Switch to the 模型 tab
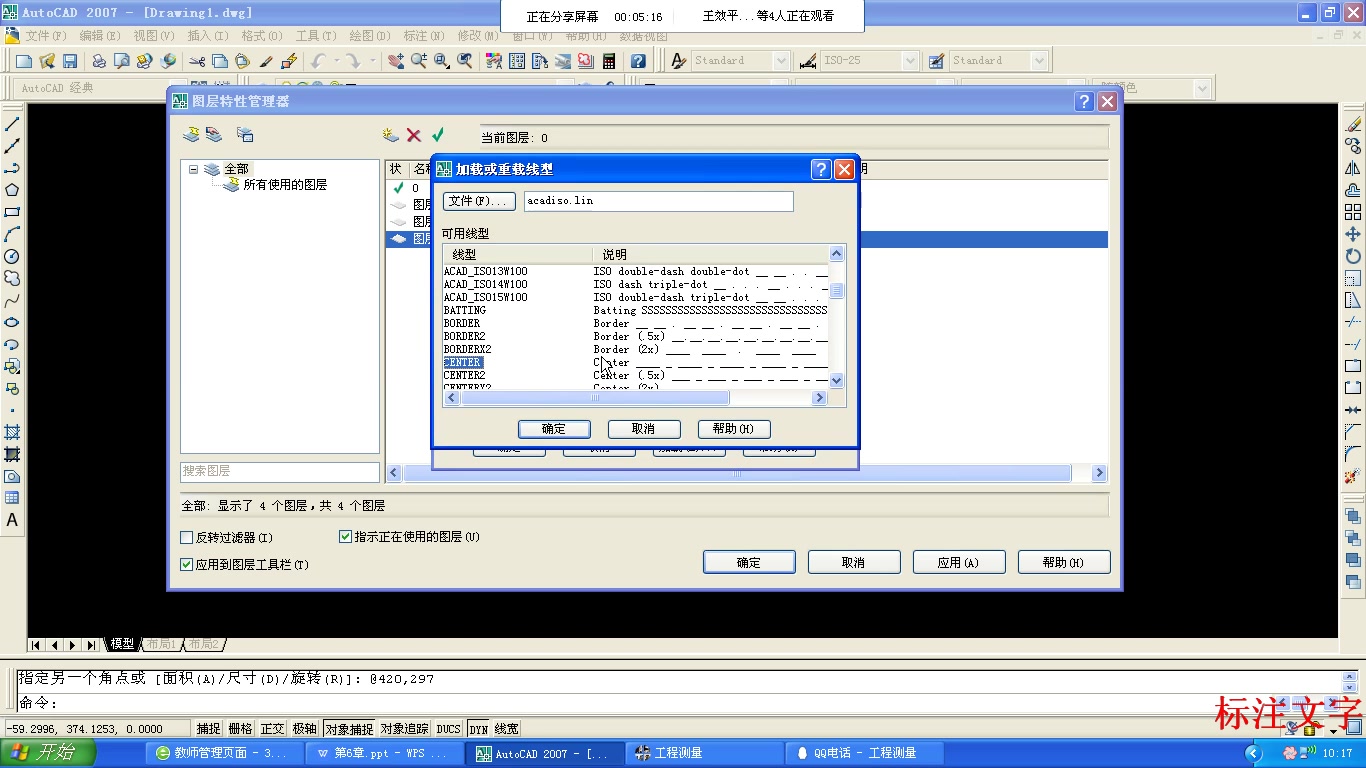This screenshot has width=1366, height=768. pos(122,644)
